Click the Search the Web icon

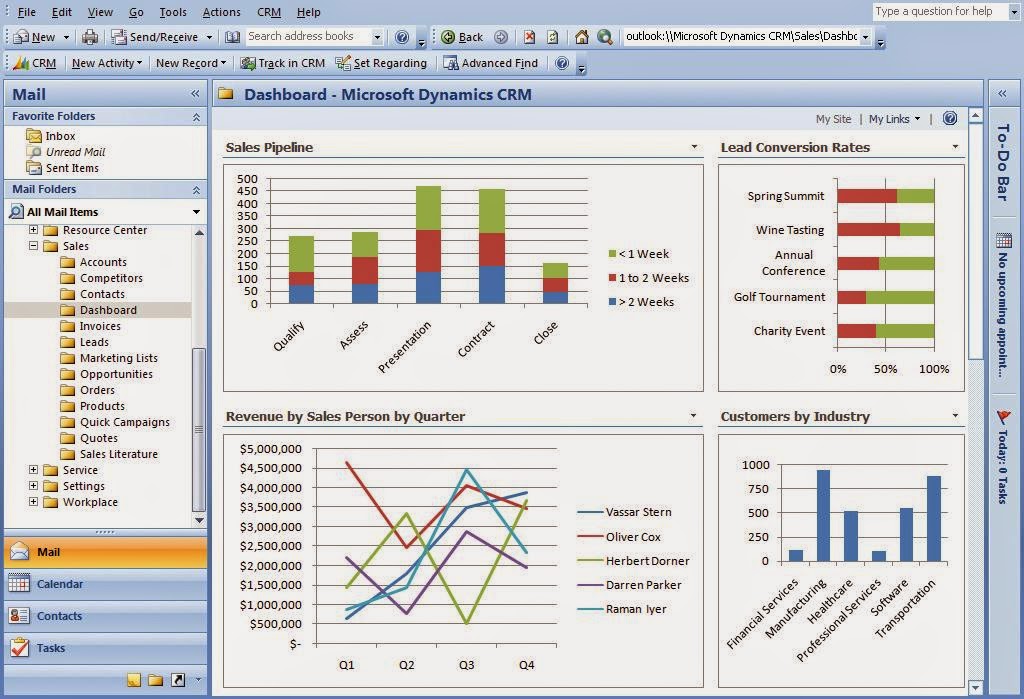pos(605,37)
